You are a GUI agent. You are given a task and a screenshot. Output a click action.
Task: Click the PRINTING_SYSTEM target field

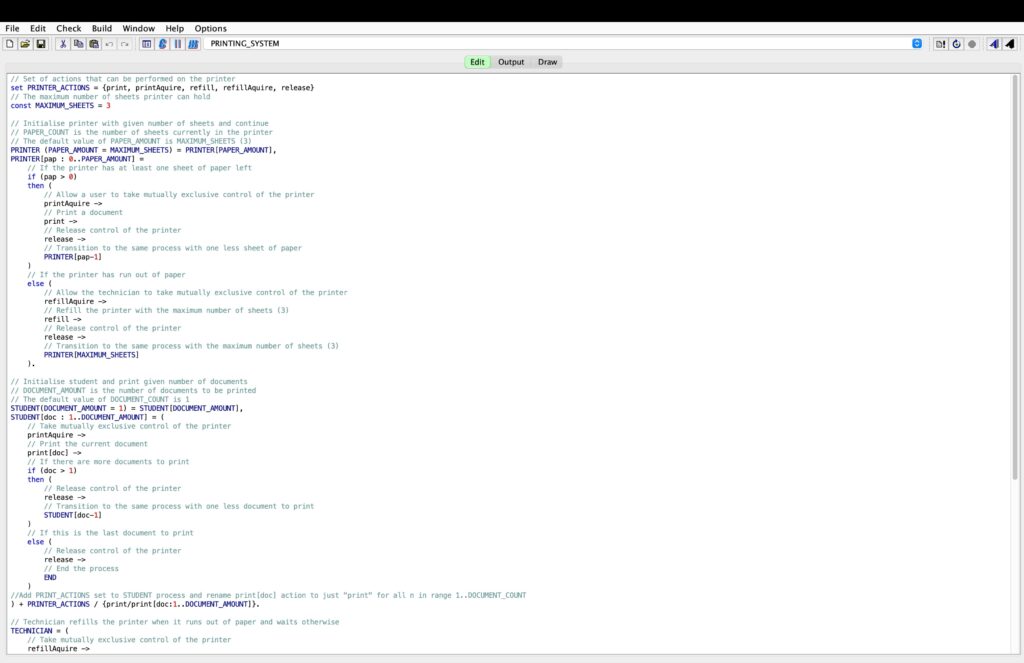tap(564, 44)
